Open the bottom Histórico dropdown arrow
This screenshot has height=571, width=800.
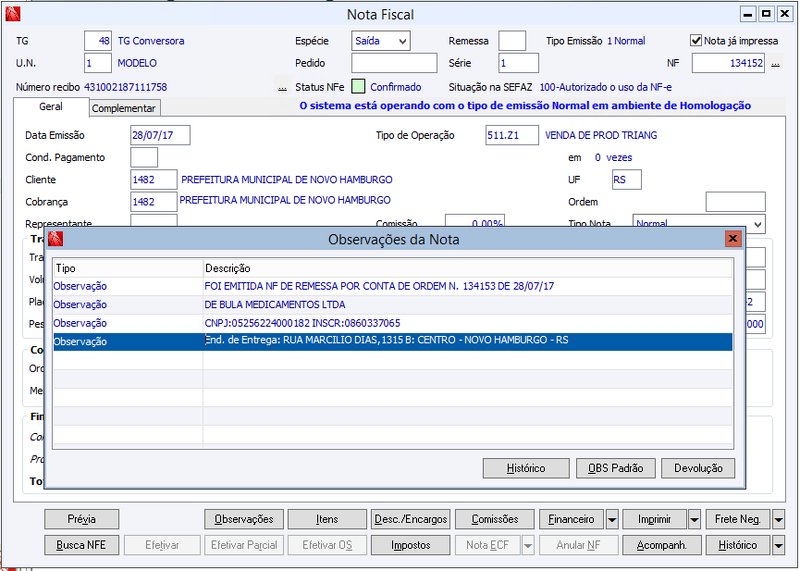(778, 545)
